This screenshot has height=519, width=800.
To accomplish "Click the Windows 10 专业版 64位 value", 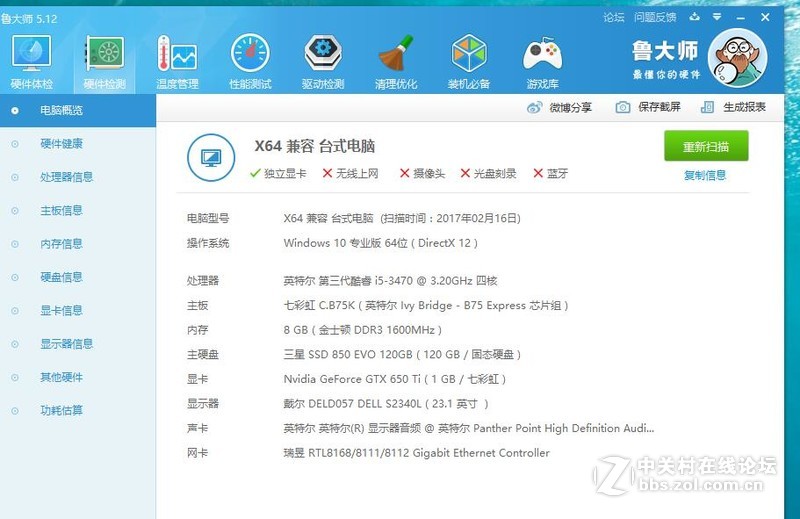I will [381, 243].
